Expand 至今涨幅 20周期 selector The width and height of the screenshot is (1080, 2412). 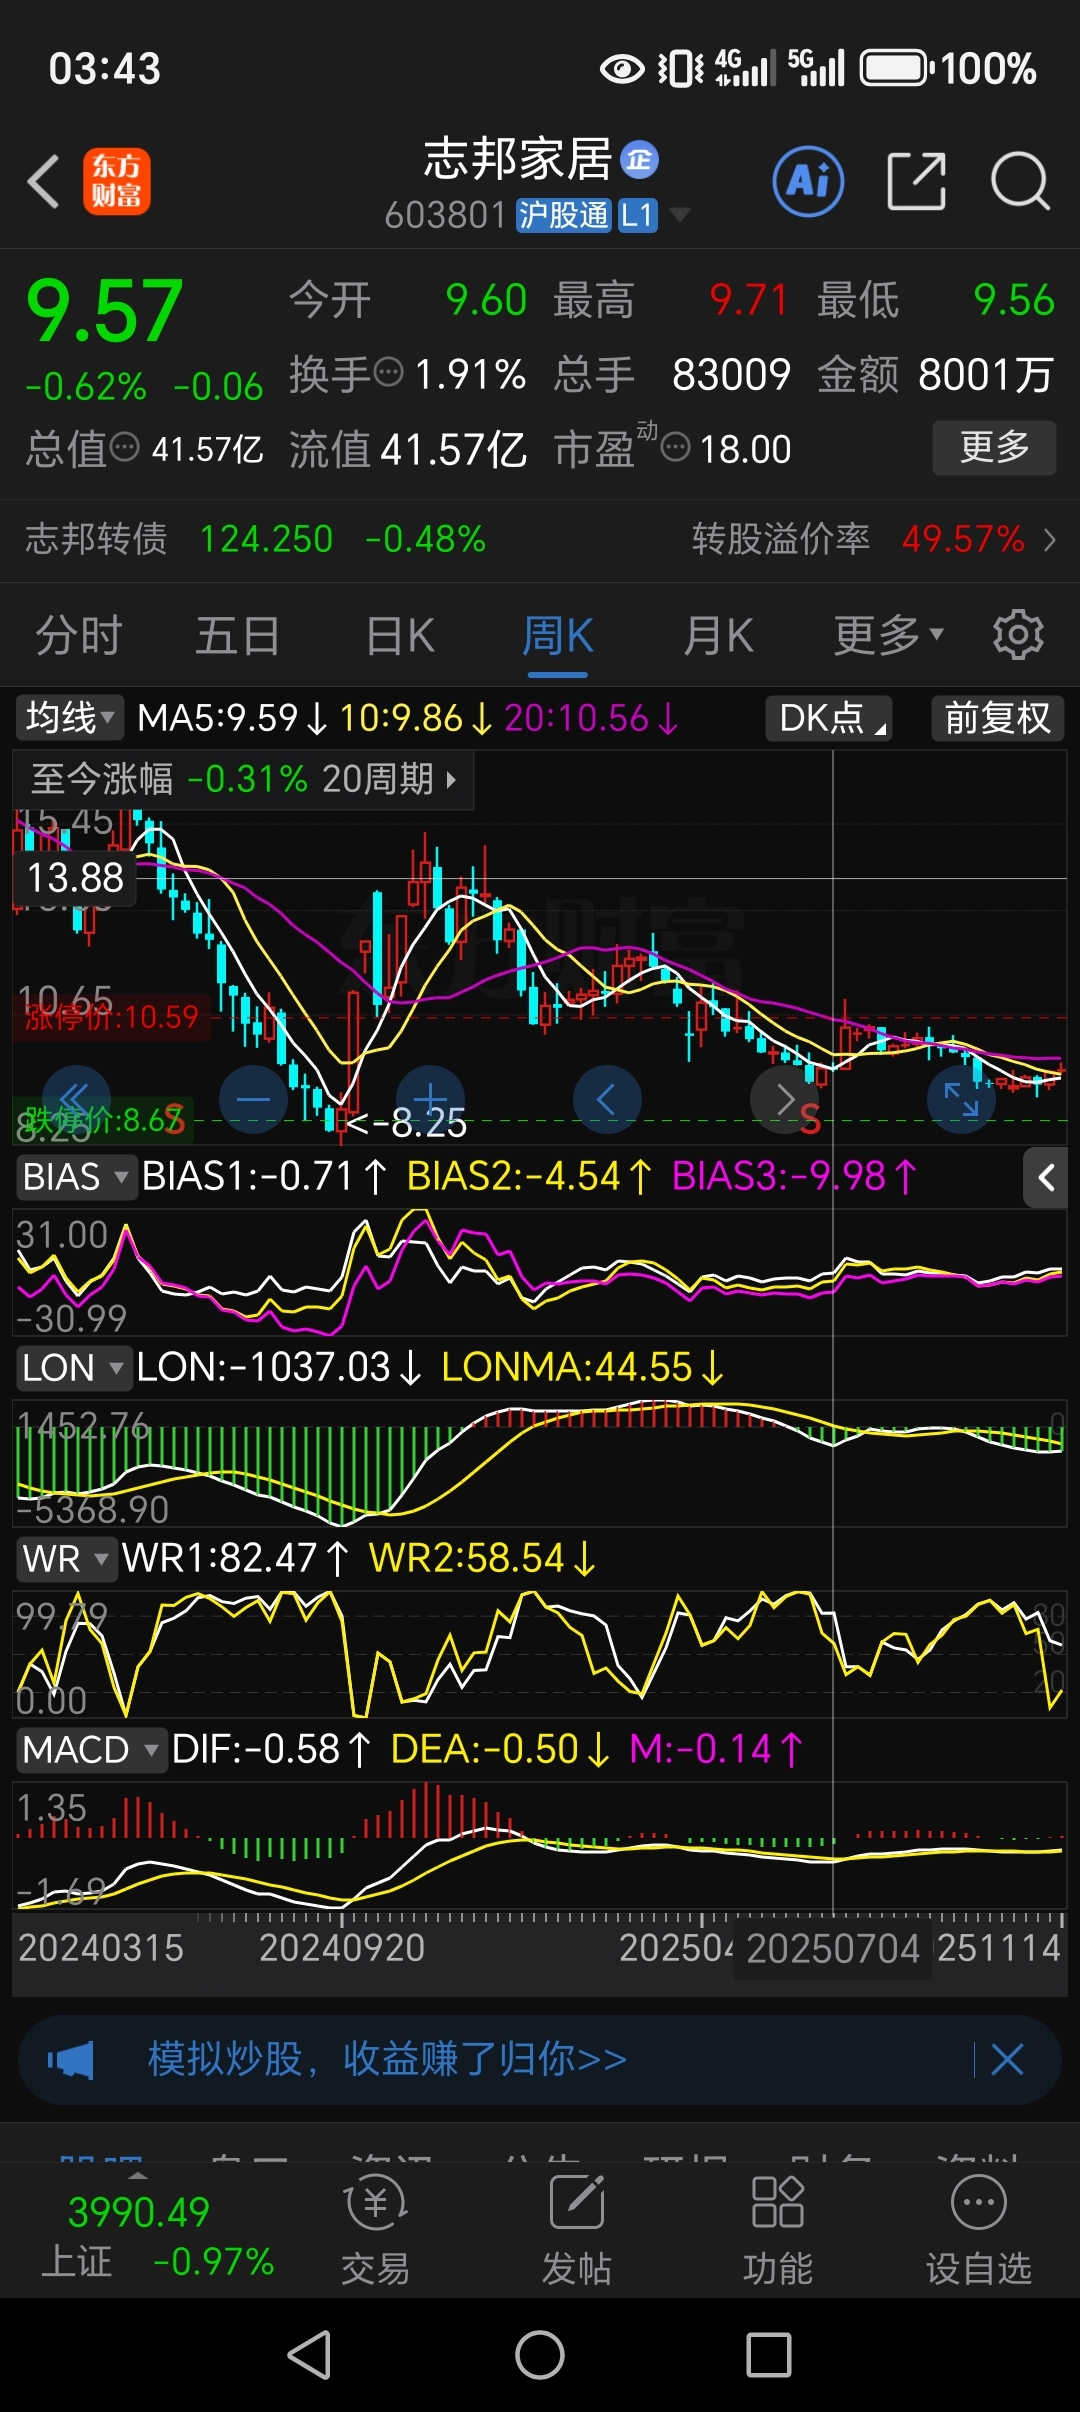(243, 779)
